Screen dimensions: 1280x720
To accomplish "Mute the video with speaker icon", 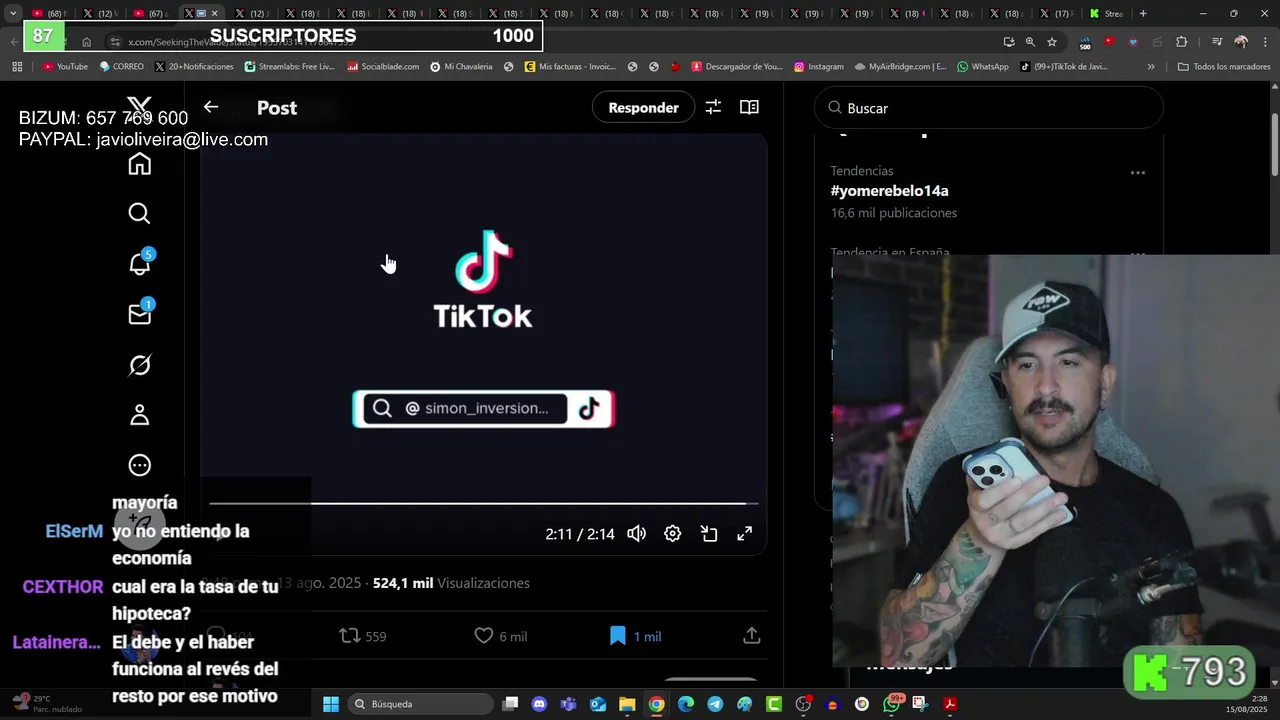I will pyautogui.click(x=637, y=534).
